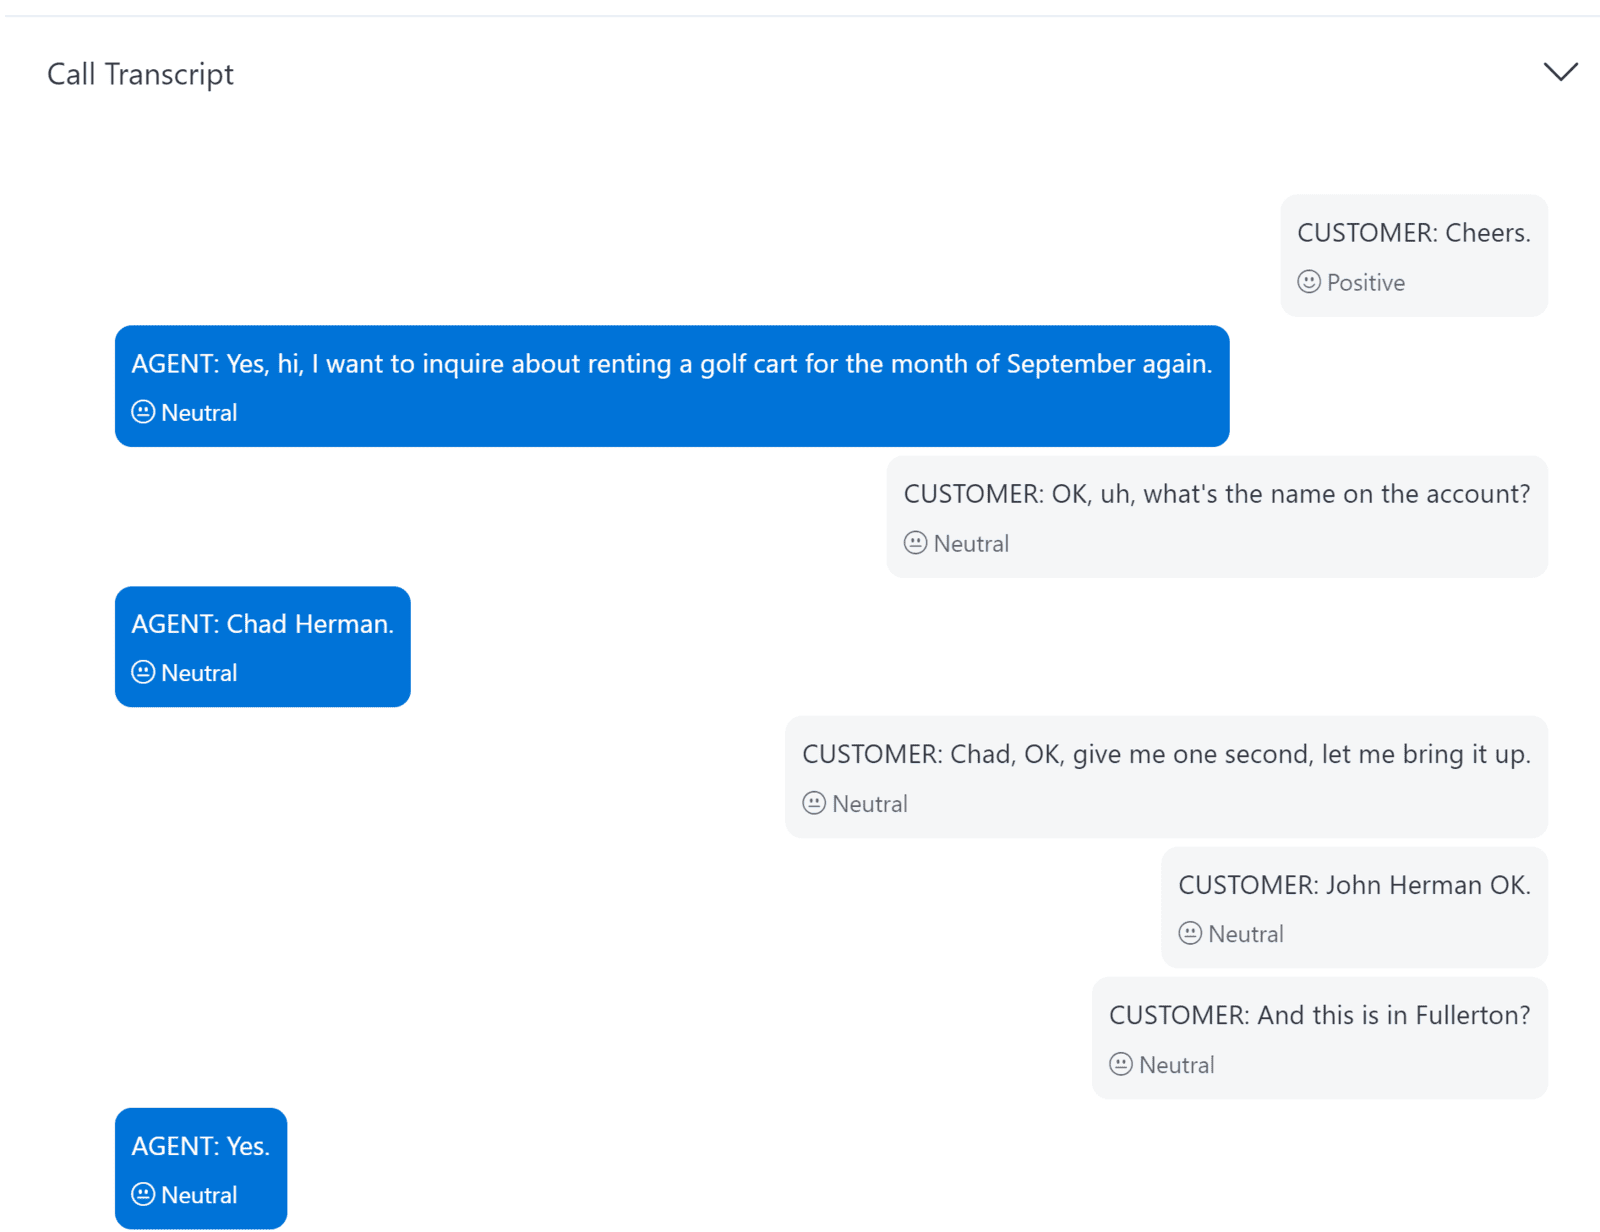Screen dimensions: 1600x1232
Task: Click the neutral face icon under golf cart message
Action: [x=143, y=412]
